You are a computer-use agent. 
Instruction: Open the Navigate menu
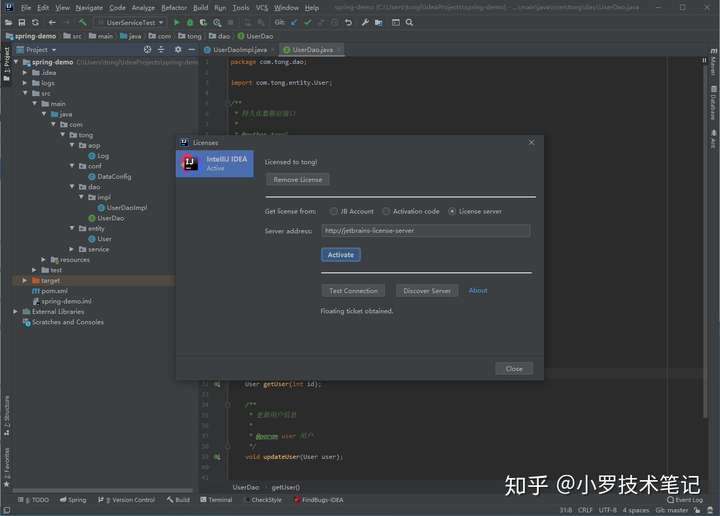point(89,8)
